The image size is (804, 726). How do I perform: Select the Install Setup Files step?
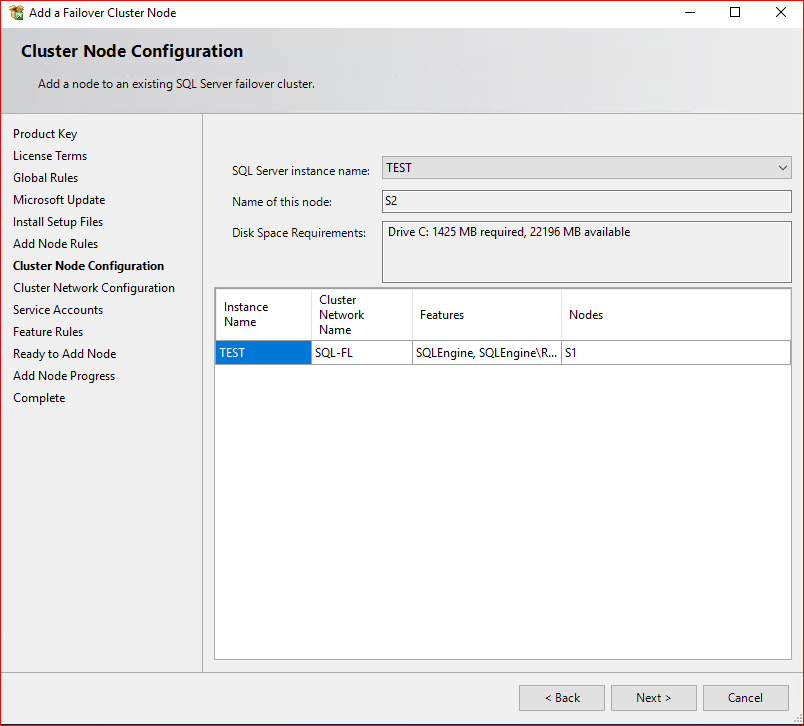pos(58,222)
